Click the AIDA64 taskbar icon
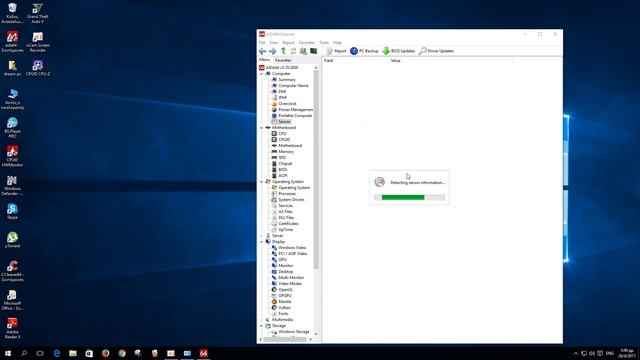640x360 pixels. pos(203,353)
